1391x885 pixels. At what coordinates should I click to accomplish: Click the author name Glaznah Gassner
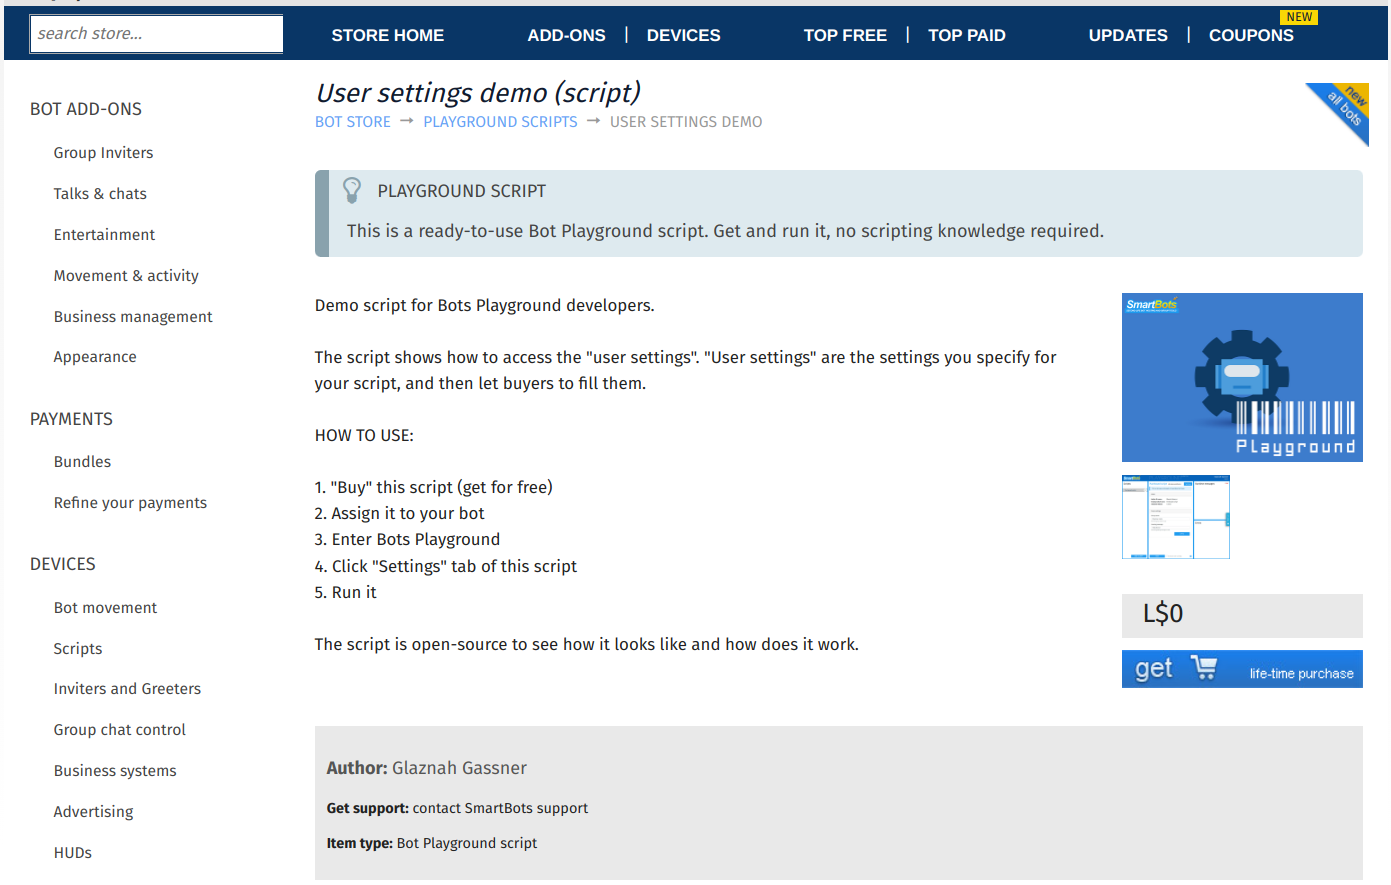459,768
